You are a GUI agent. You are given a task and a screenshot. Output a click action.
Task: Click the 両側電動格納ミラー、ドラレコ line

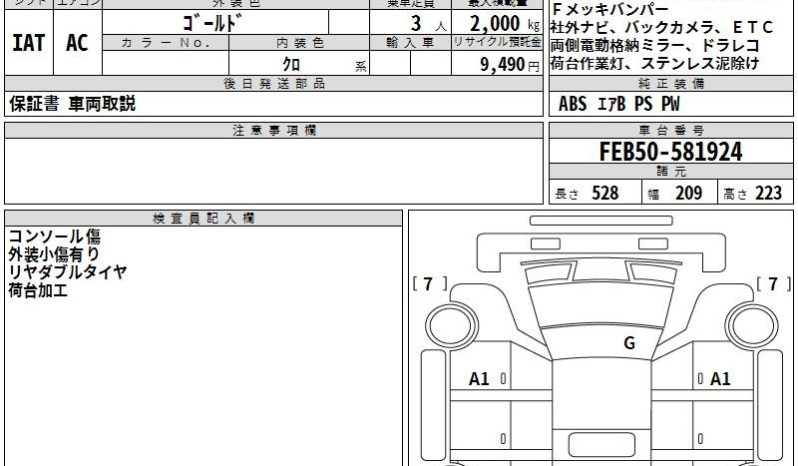(x=656, y=45)
